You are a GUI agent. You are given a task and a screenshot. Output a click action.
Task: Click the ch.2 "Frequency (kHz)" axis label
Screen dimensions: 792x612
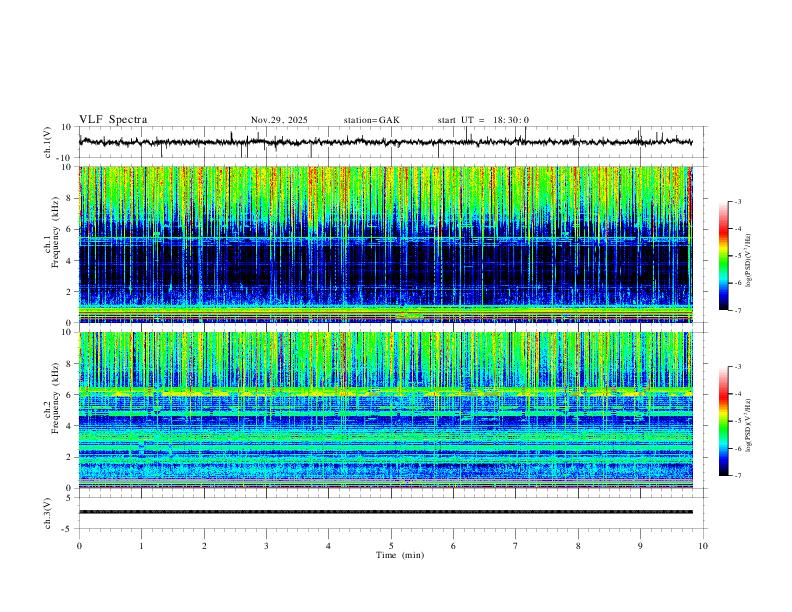[x=56, y=399]
